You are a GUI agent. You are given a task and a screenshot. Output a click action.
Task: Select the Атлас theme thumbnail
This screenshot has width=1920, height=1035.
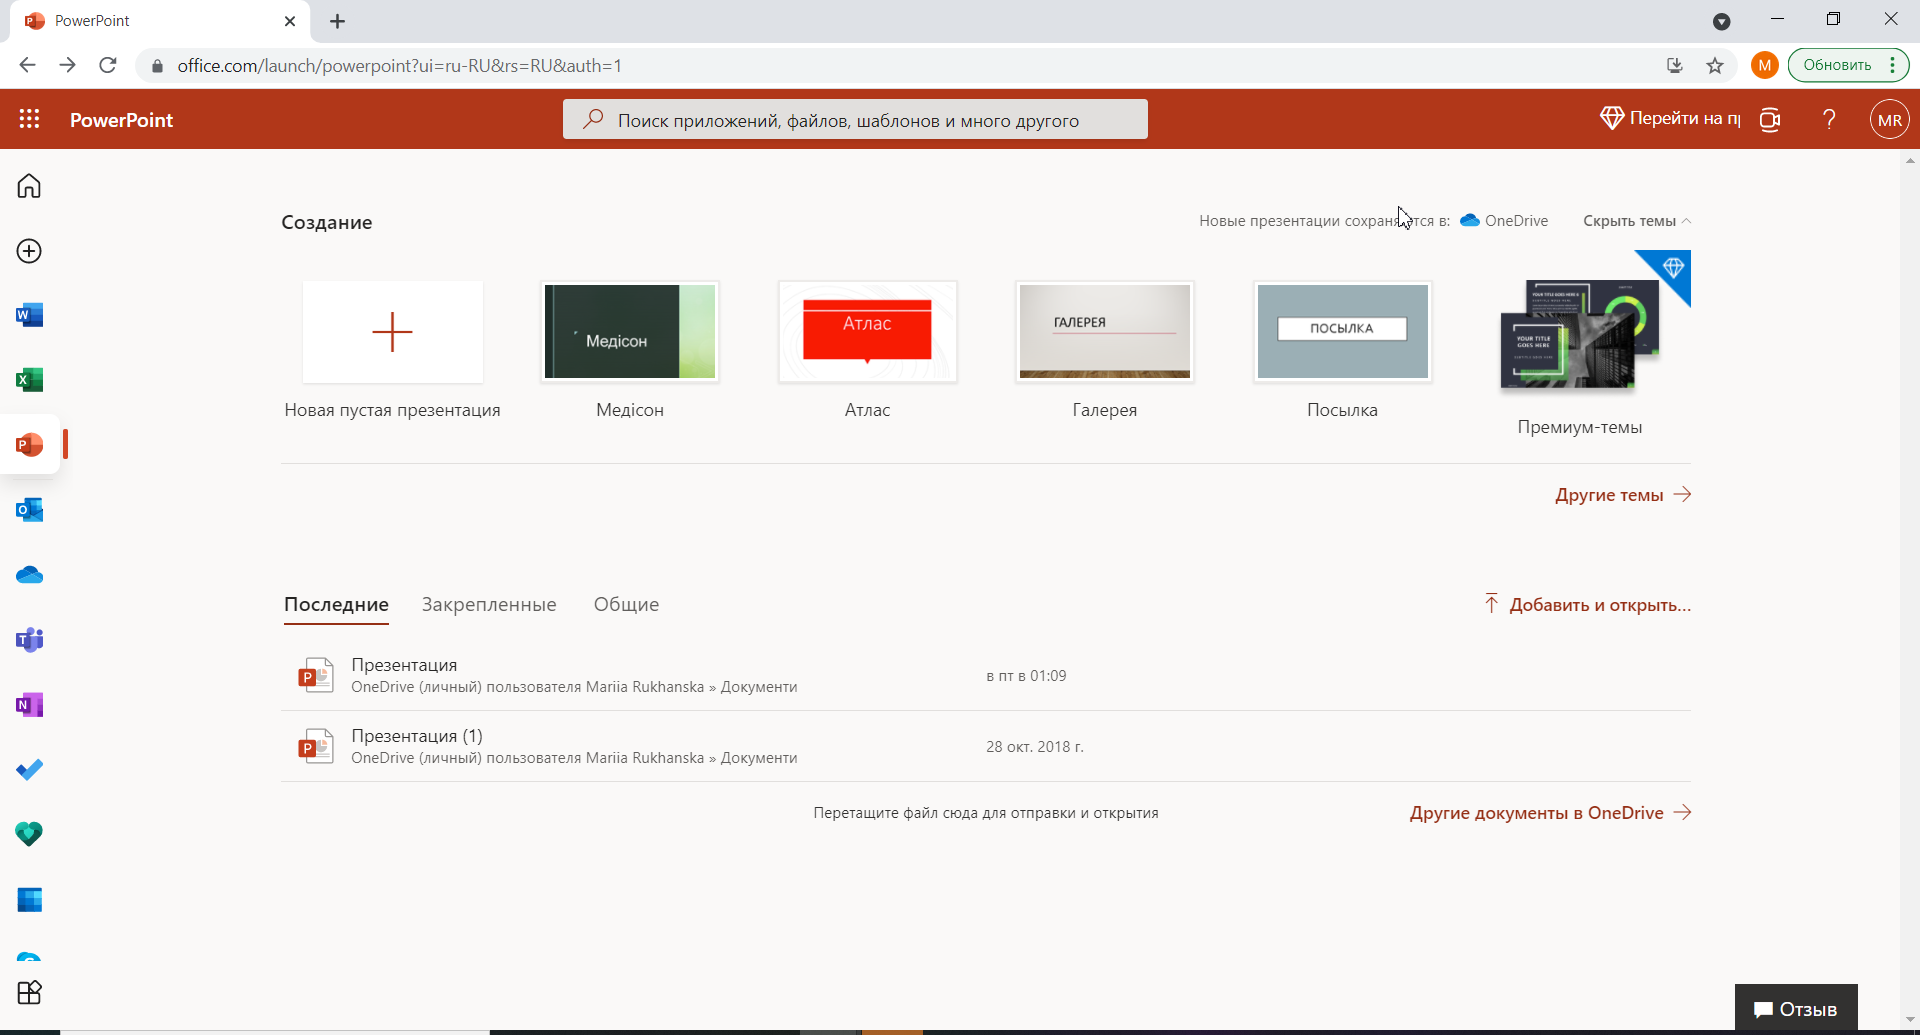(867, 332)
